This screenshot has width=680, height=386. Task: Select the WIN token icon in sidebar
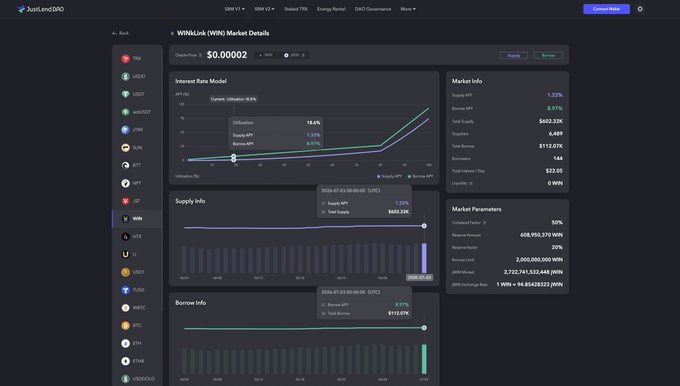tap(125, 219)
